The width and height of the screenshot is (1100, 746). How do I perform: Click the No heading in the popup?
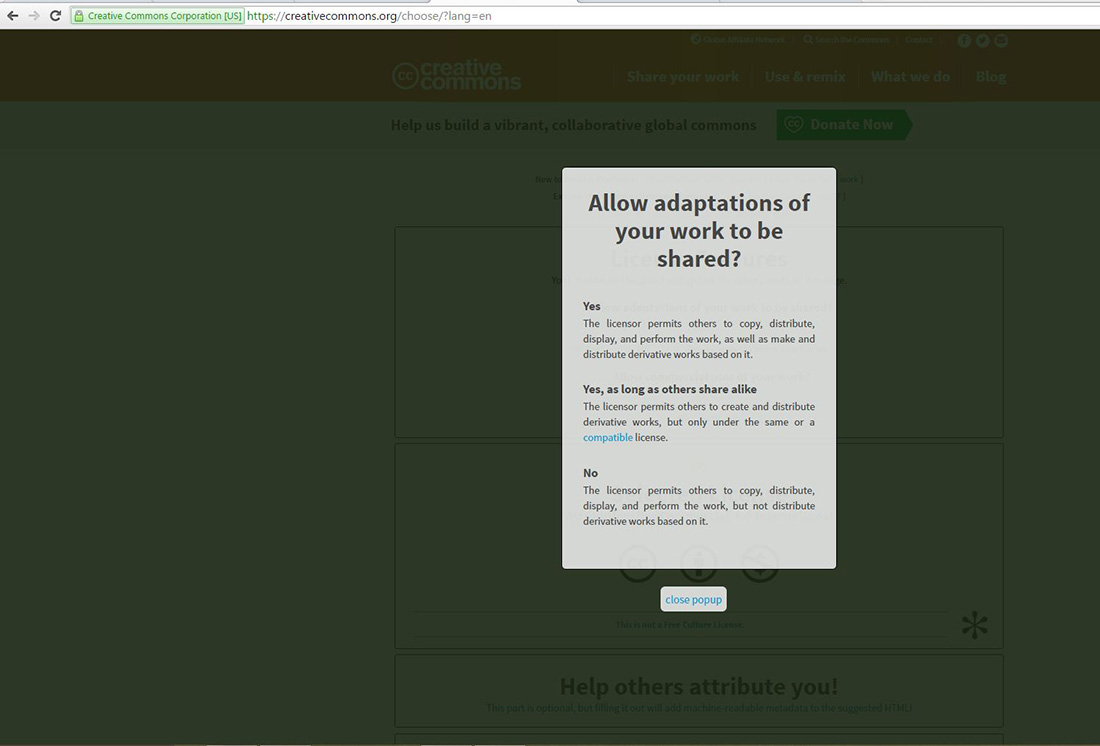(590, 473)
